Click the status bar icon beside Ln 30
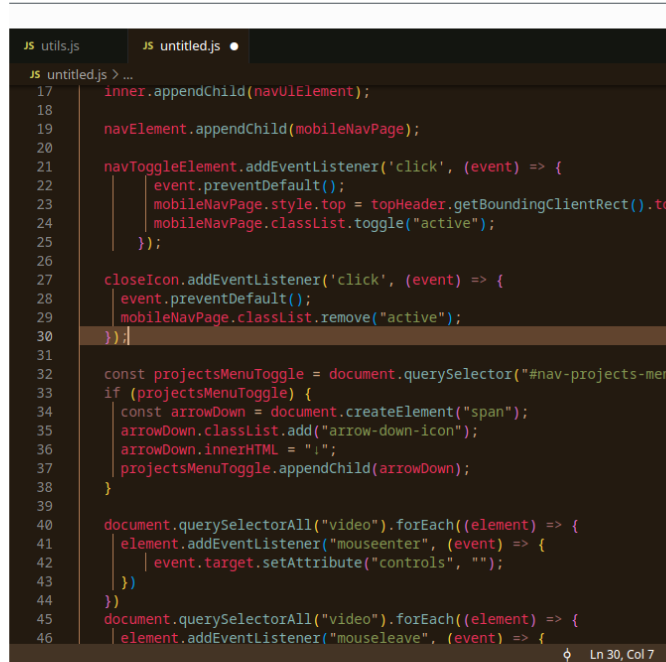Screen dimensions: 666x662 tap(567, 655)
